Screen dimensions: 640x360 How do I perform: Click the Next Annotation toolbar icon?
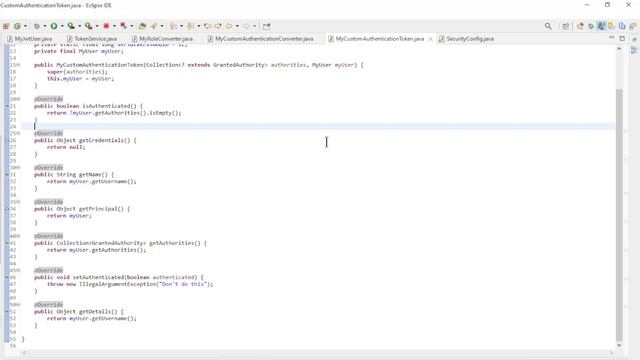click(173, 26)
